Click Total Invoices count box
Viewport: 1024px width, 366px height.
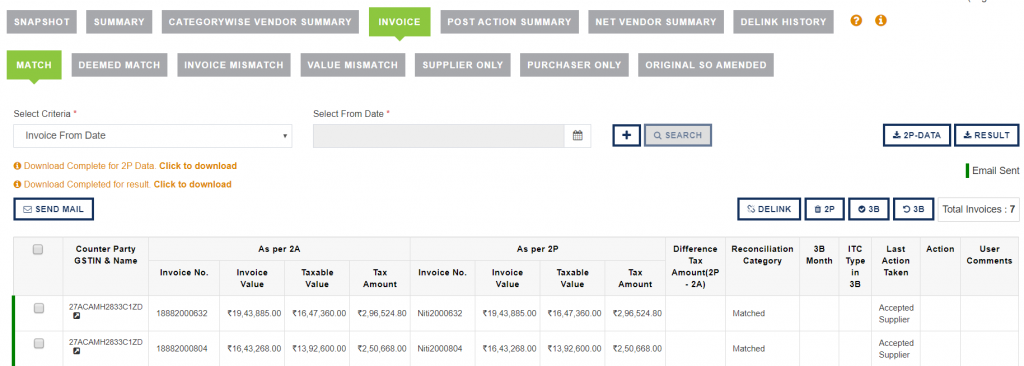click(978, 209)
